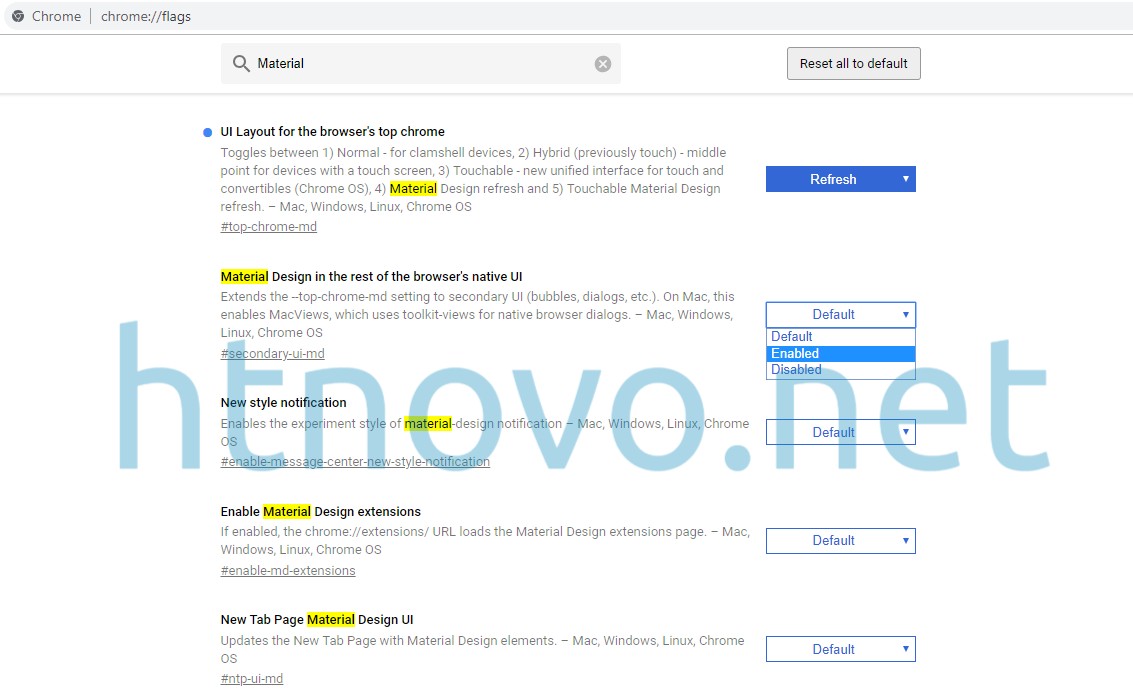1133x689 pixels.
Task: Collapse the open secondary UI Default dropdown
Action: [x=840, y=315]
